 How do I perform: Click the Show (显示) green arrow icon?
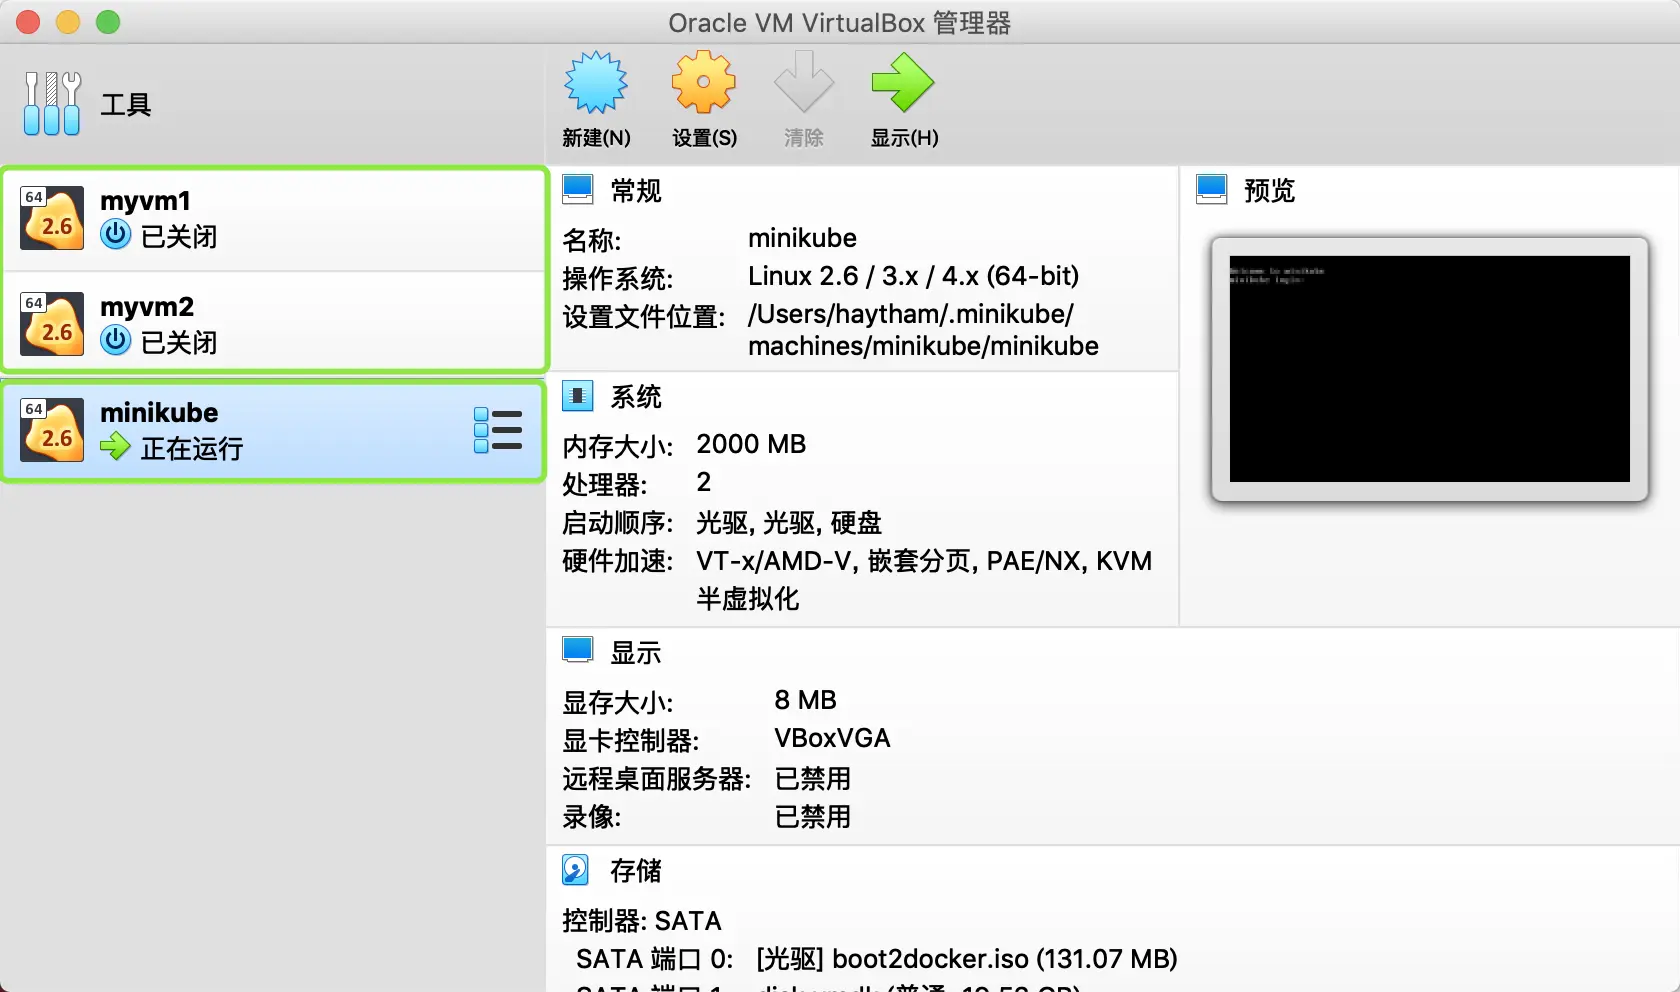903,82
